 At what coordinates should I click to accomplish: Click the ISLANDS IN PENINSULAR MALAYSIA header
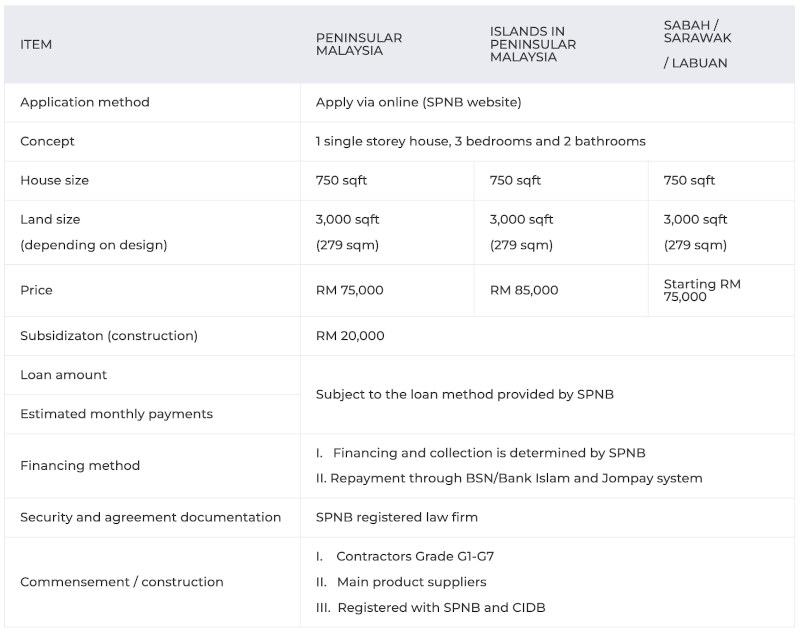click(x=533, y=44)
